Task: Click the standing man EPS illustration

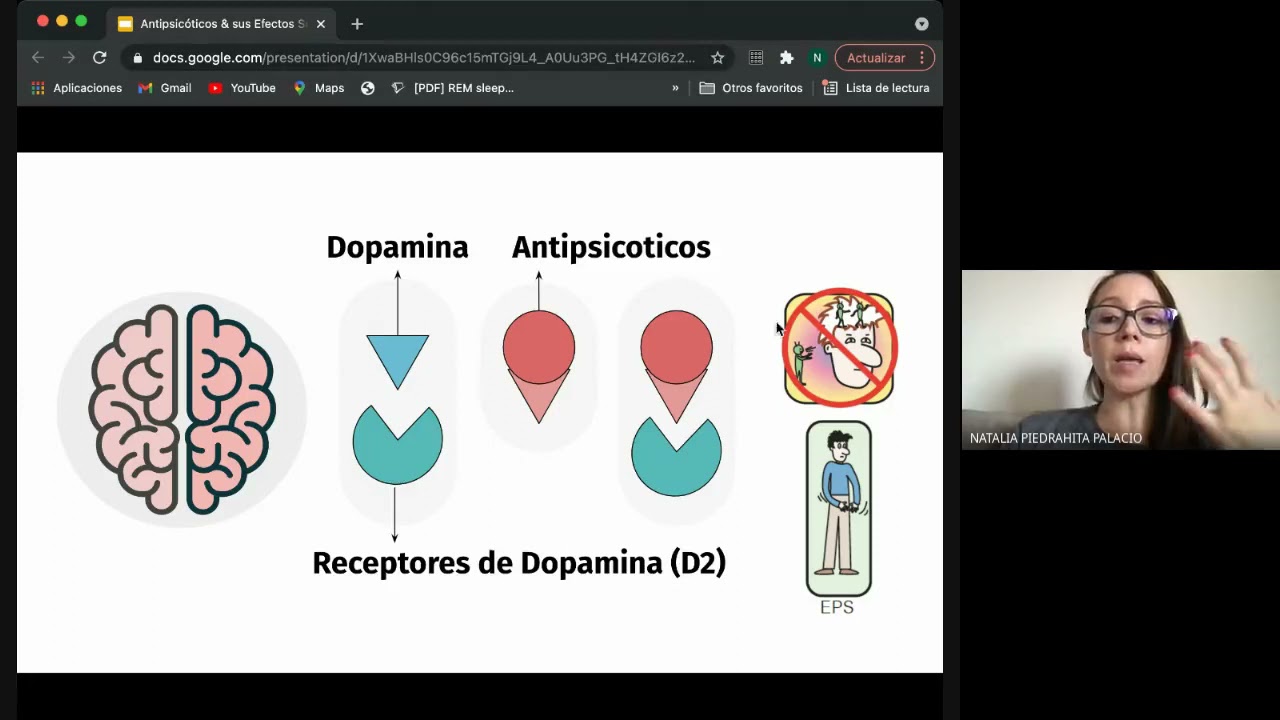Action: click(839, 509)
